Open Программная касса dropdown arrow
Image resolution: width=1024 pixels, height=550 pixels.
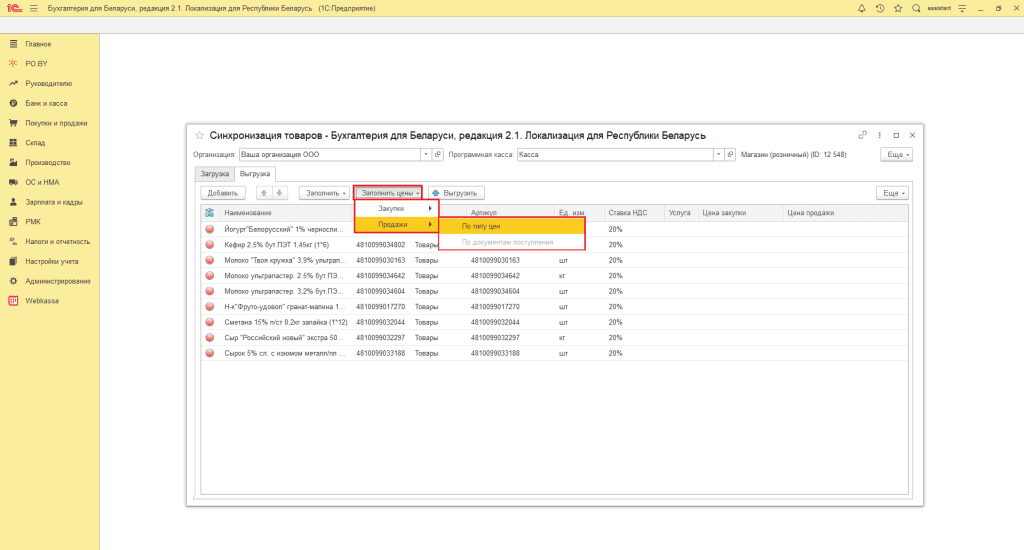[x=718, y=155]
